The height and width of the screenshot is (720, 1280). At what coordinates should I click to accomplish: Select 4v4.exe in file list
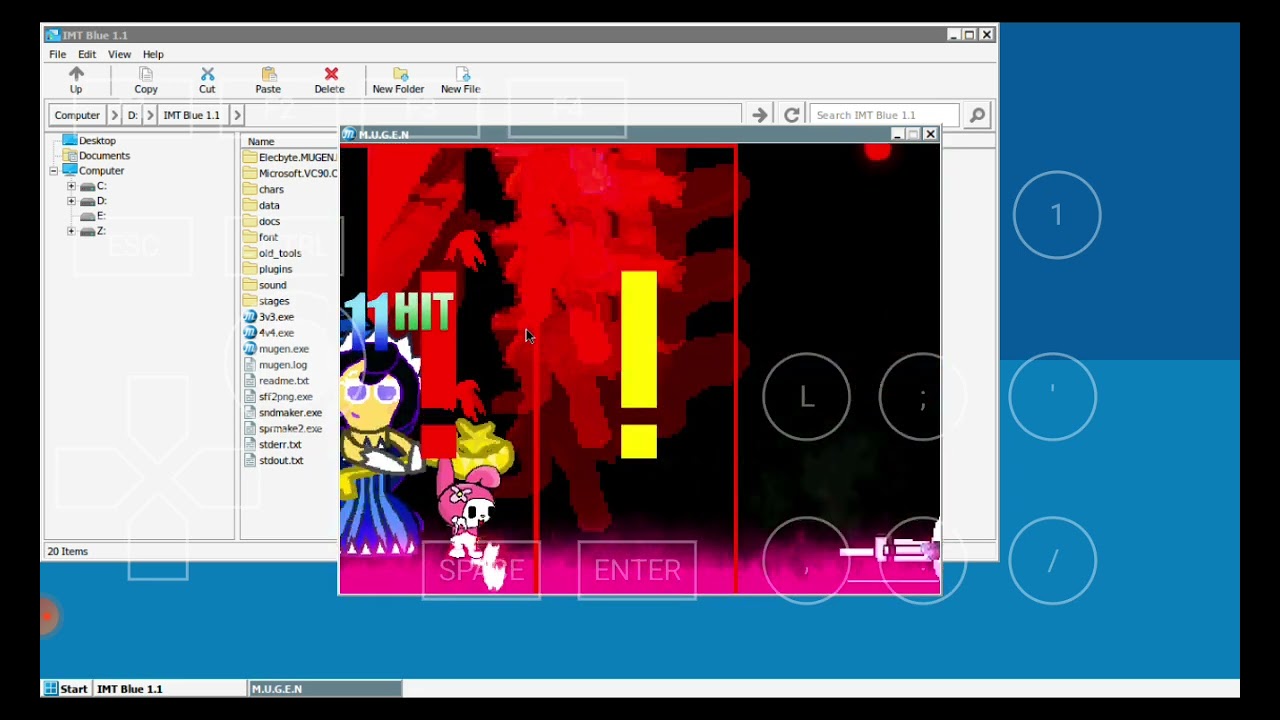click(269, 333)
